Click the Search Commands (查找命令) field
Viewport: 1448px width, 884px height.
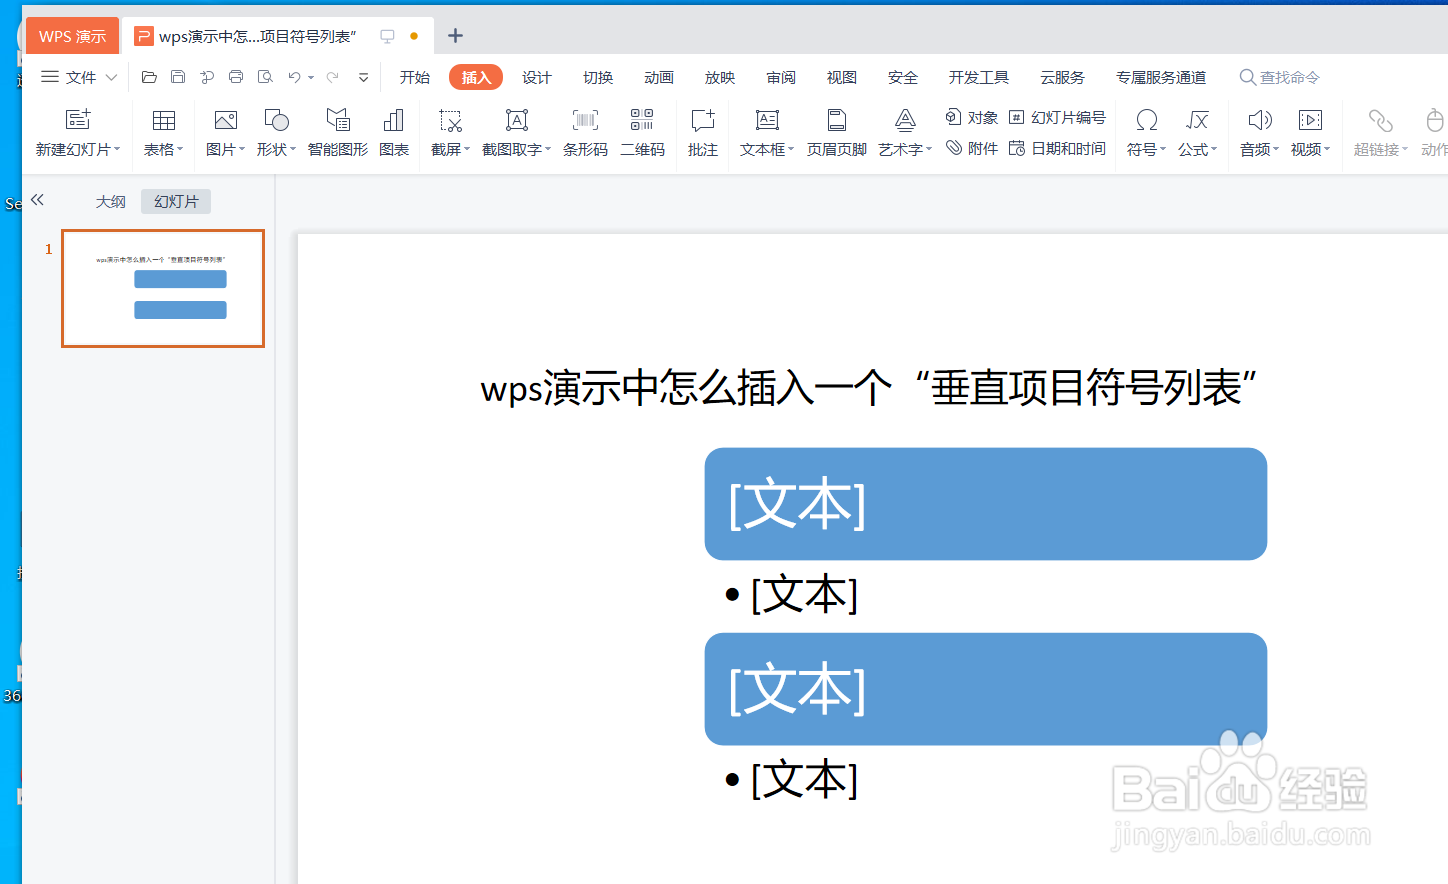[x=1279, y=77]
